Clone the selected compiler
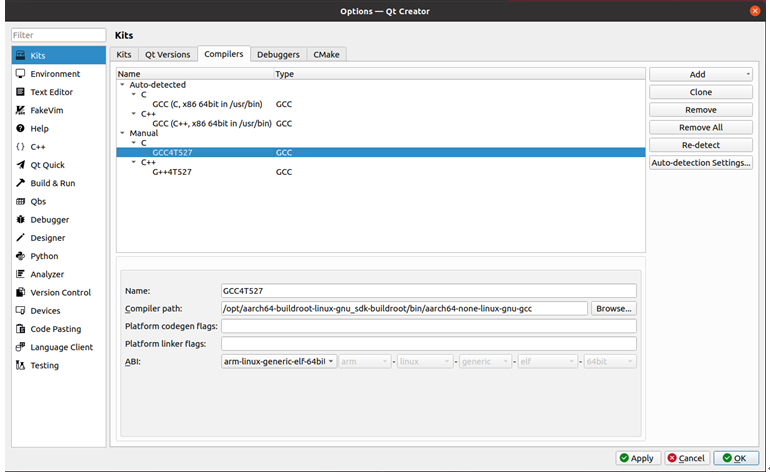Screen dimensions: 770x476 pyautogui.click(x=701, y=92)
